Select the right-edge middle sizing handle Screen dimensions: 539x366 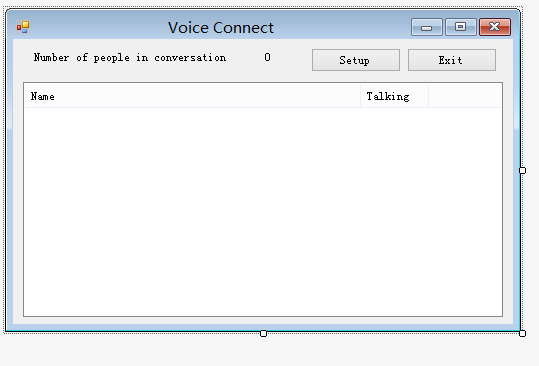(x=522, y=170)
